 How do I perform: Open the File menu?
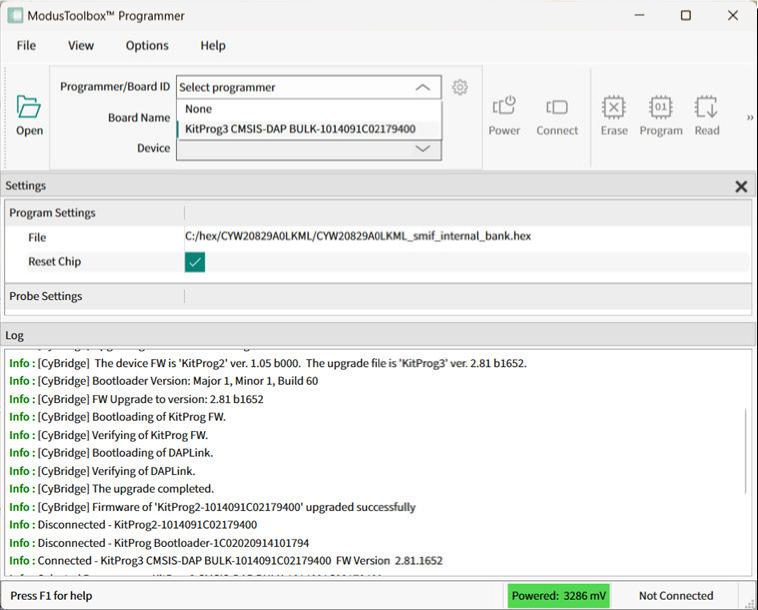pyautogui.click(x=26, y=45)
